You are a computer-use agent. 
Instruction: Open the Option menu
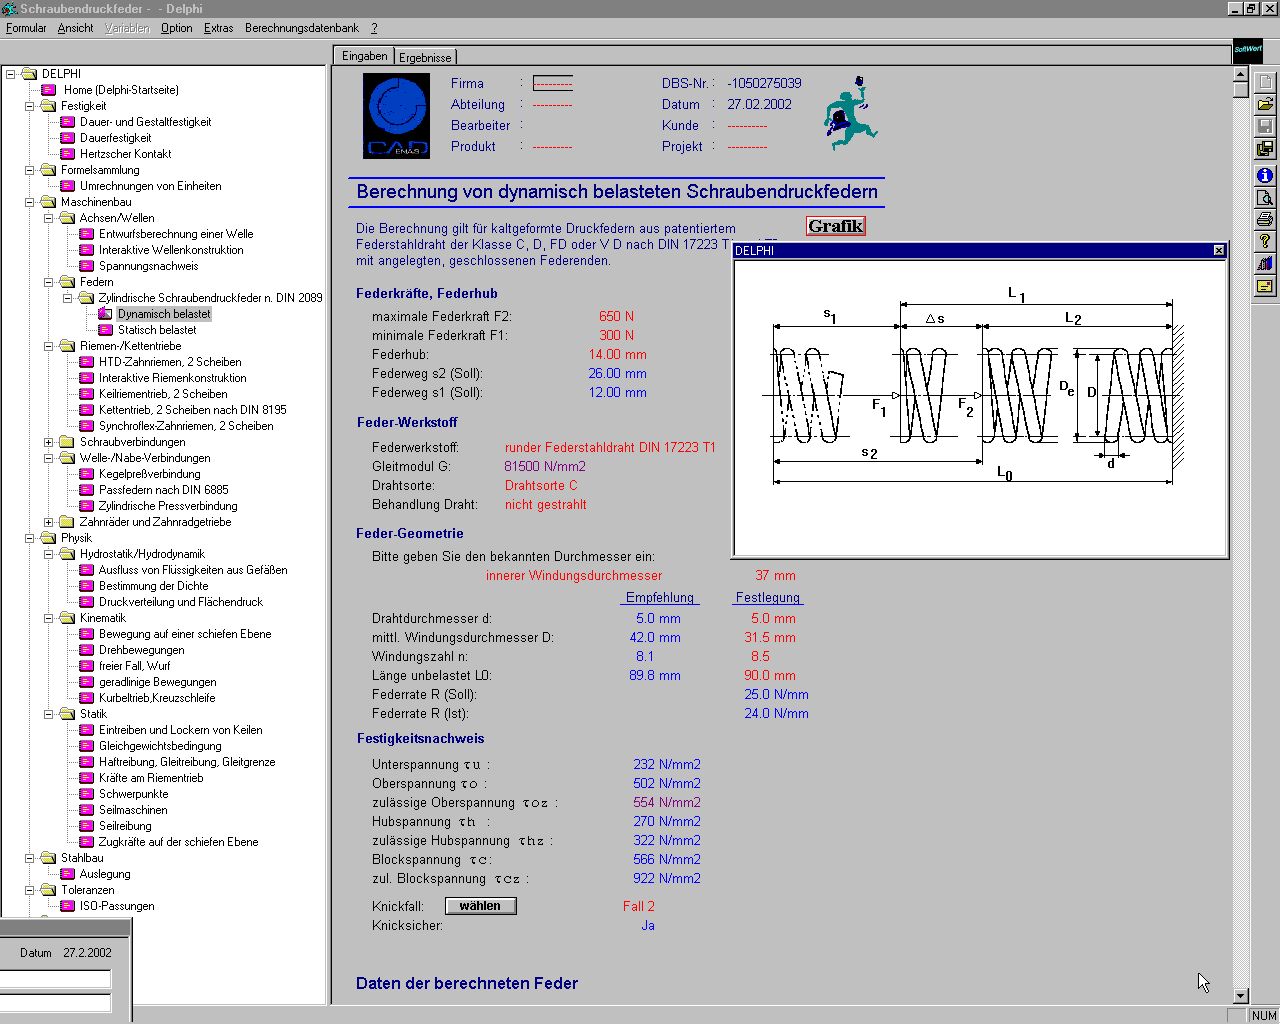pos(176,28)
